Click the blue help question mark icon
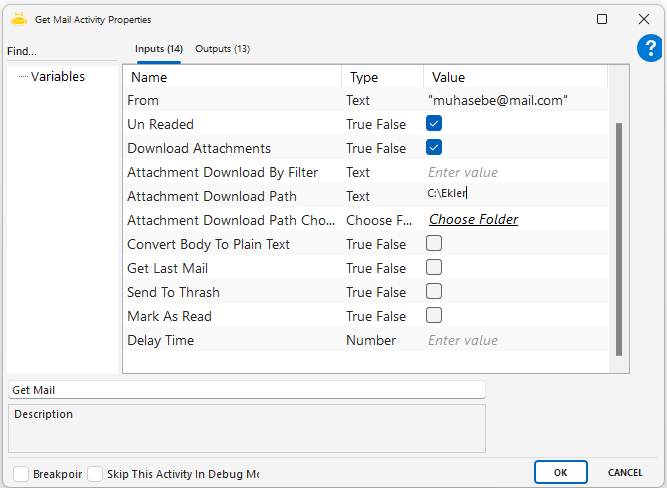Viewport: 667px width, 488px height. 649,49
